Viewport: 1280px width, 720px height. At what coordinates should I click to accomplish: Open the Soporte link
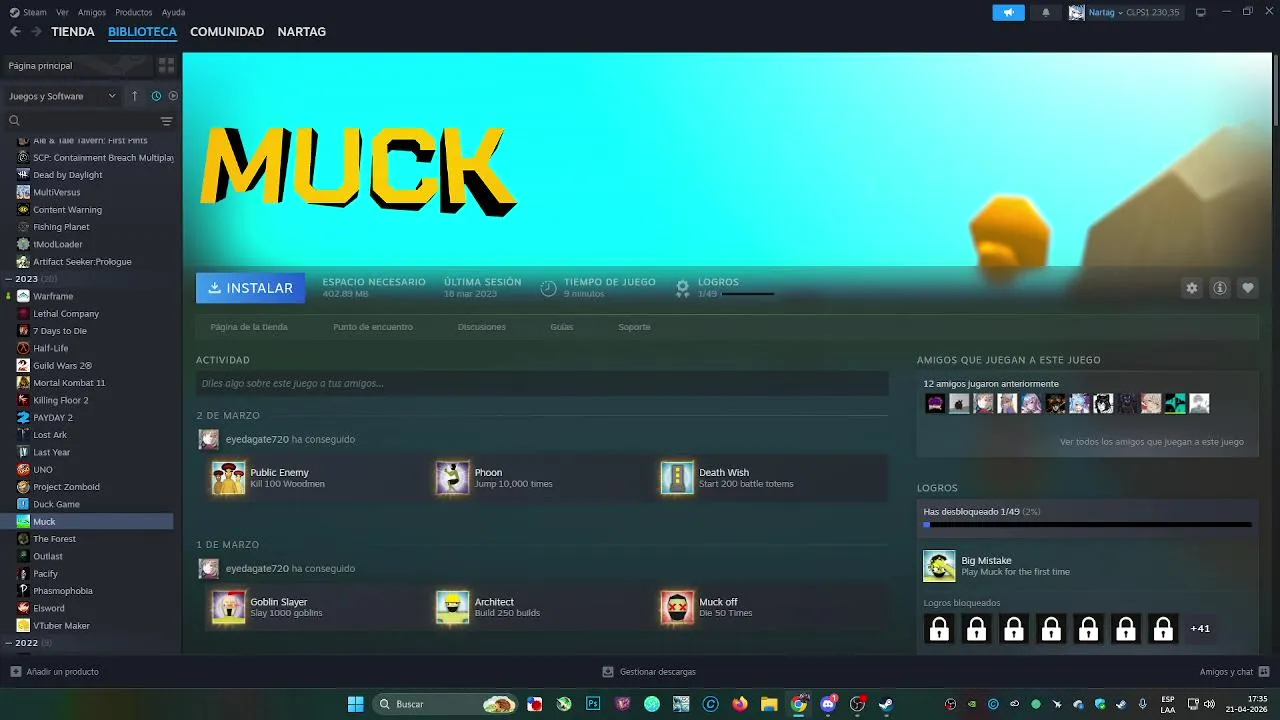tap(634, 327)
